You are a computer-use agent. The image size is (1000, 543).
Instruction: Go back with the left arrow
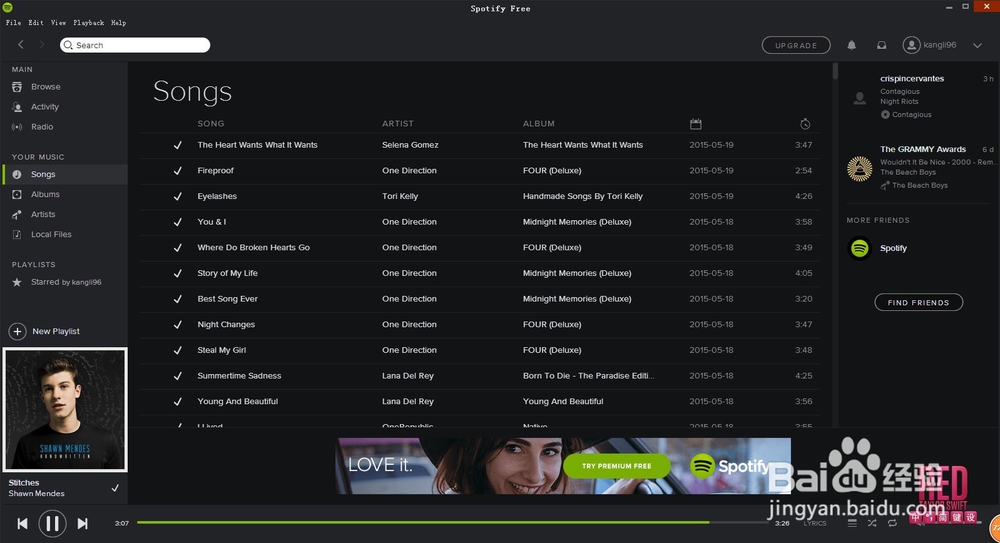[x=21, y=45]
